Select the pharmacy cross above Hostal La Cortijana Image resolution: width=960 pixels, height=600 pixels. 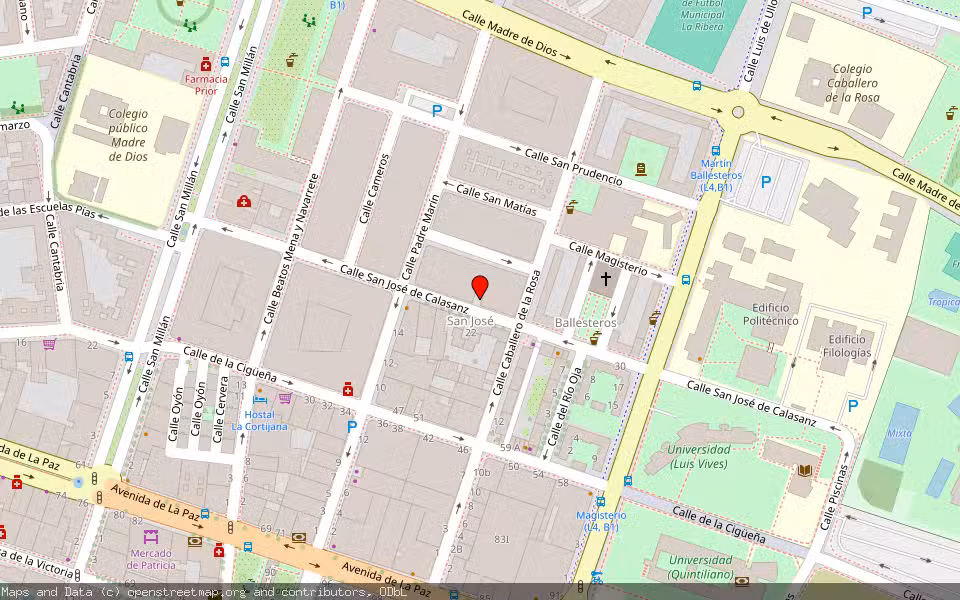(347, 390)
